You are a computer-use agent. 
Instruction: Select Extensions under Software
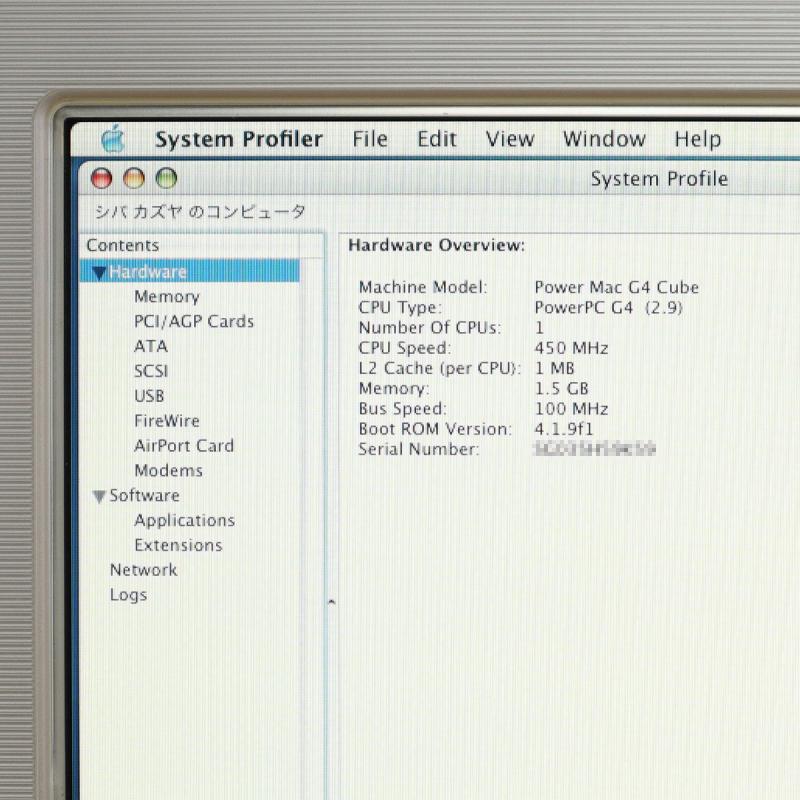(x=179, y=545)
